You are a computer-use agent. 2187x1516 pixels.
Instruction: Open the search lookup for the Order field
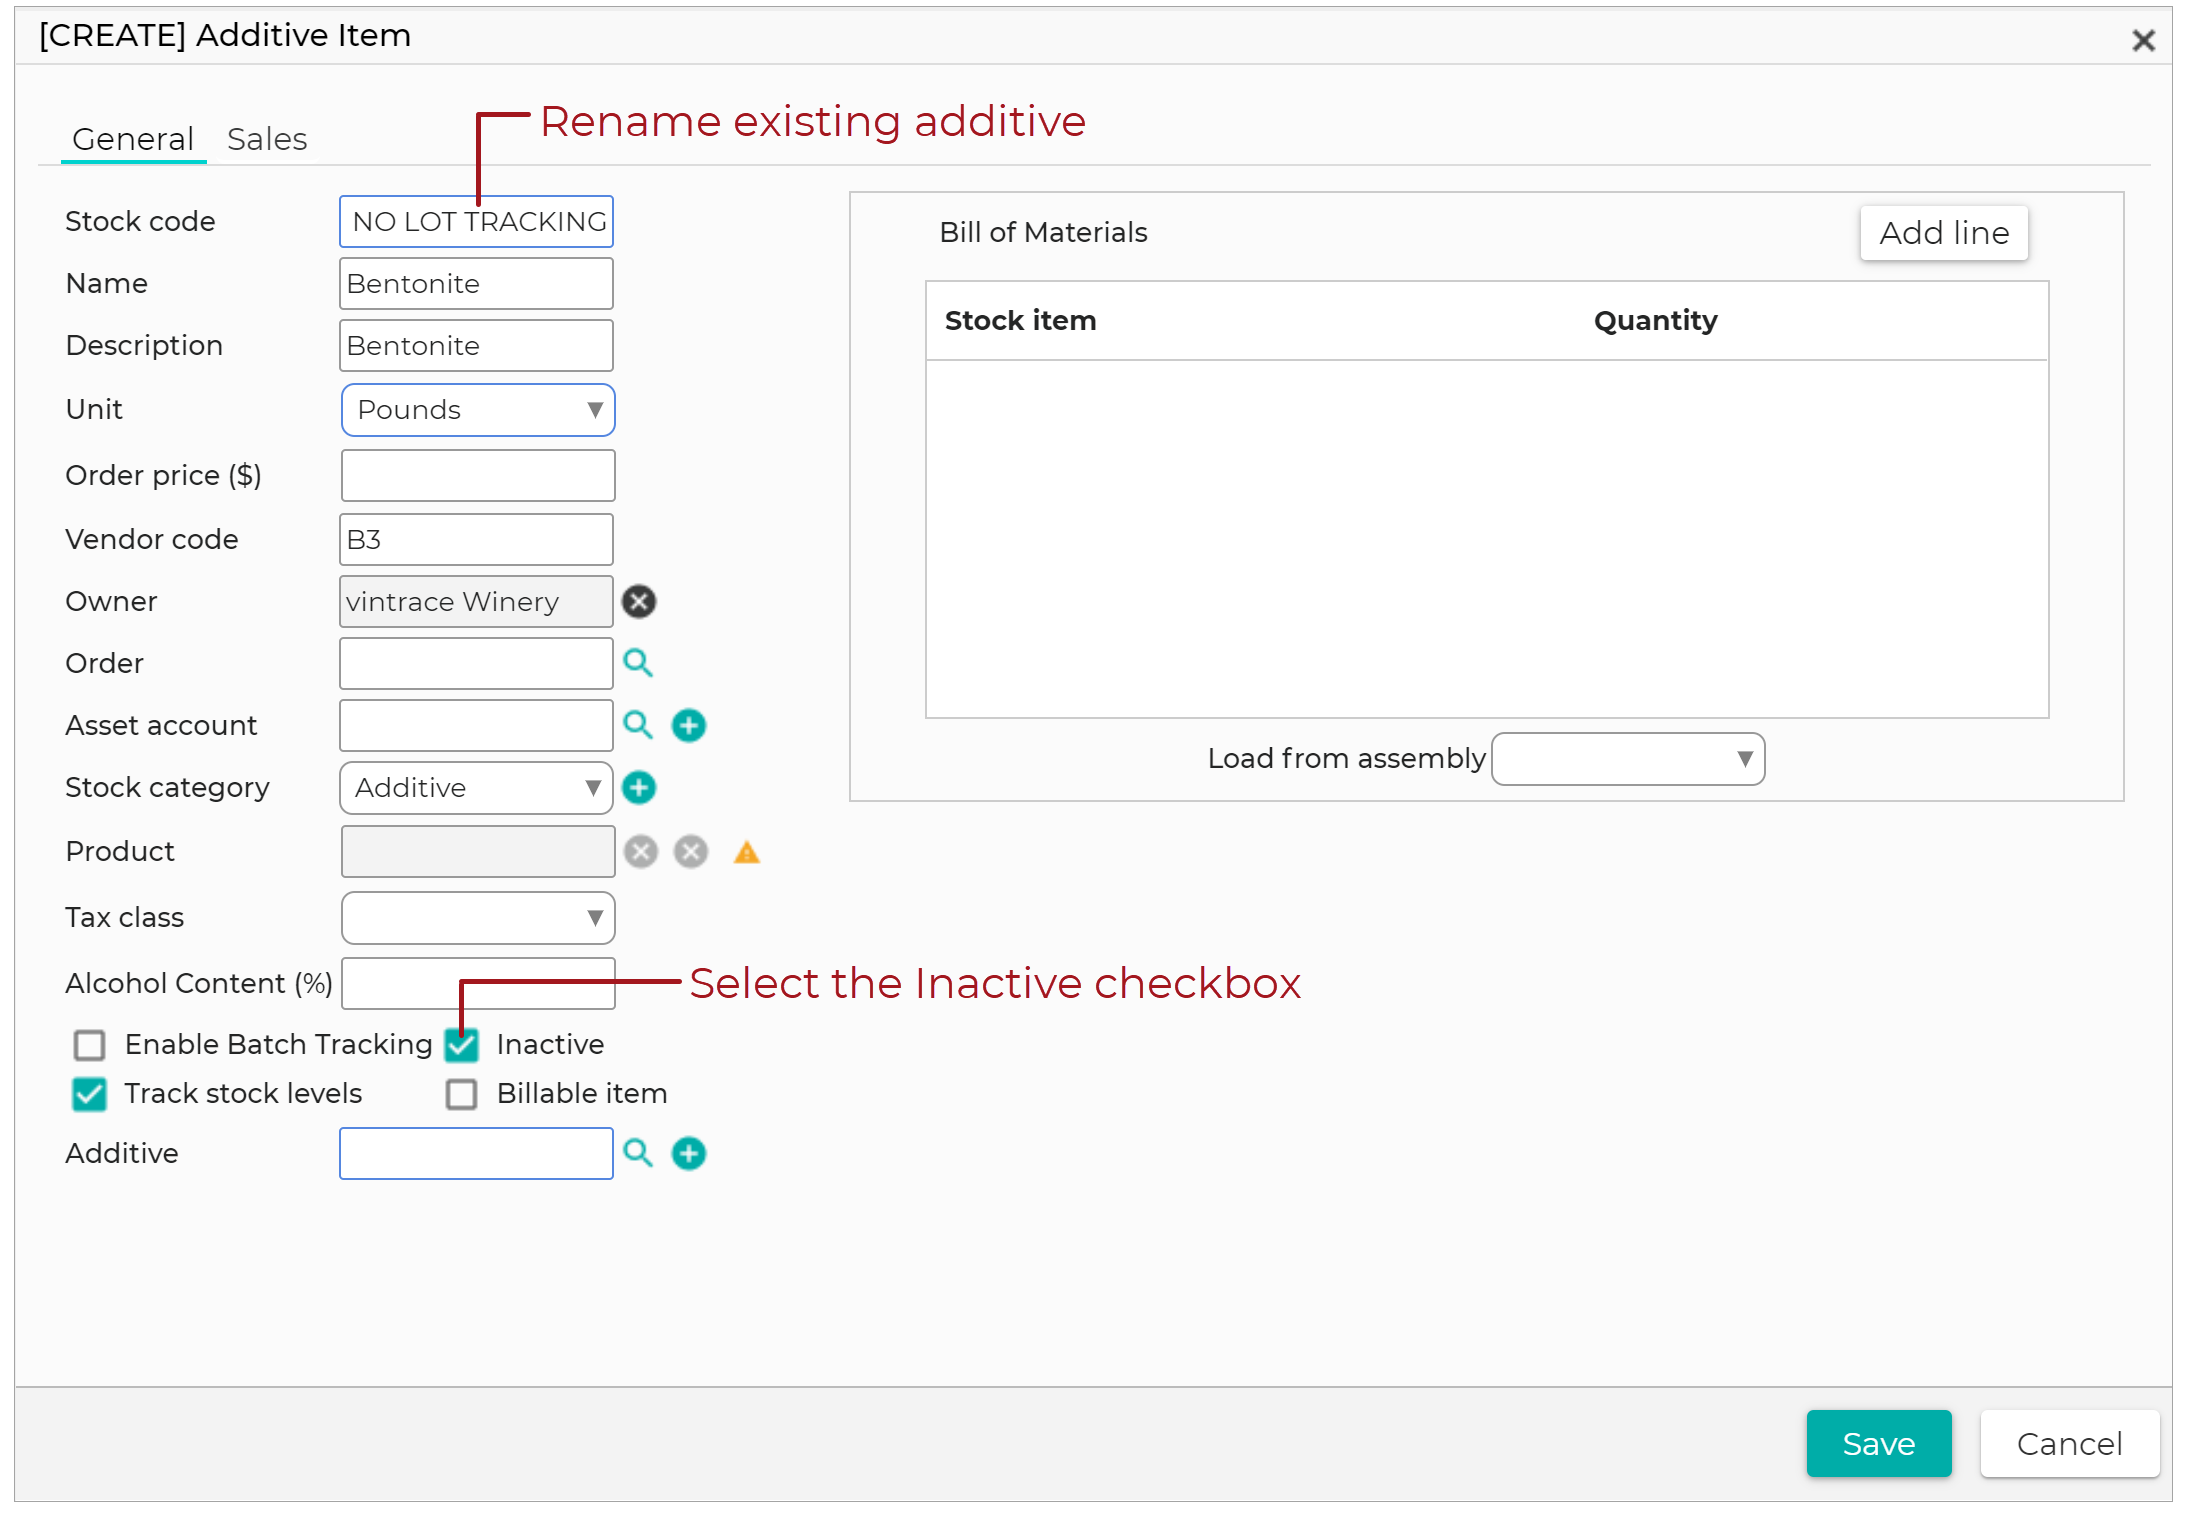click(x=639, y=663)
